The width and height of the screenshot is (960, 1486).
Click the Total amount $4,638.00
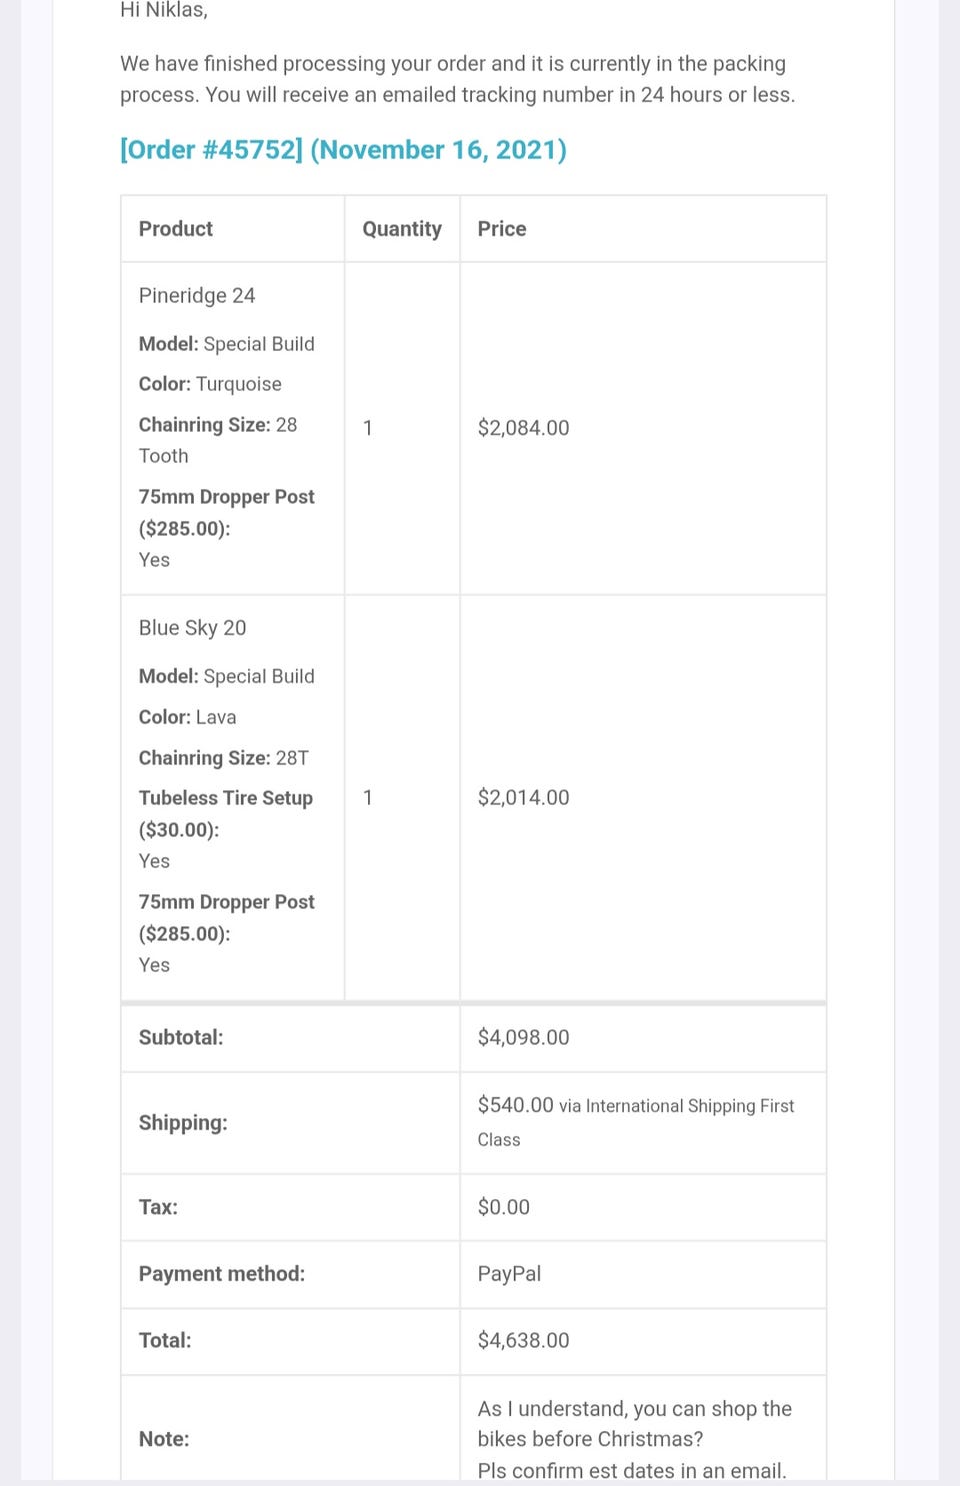[523, 1341]
